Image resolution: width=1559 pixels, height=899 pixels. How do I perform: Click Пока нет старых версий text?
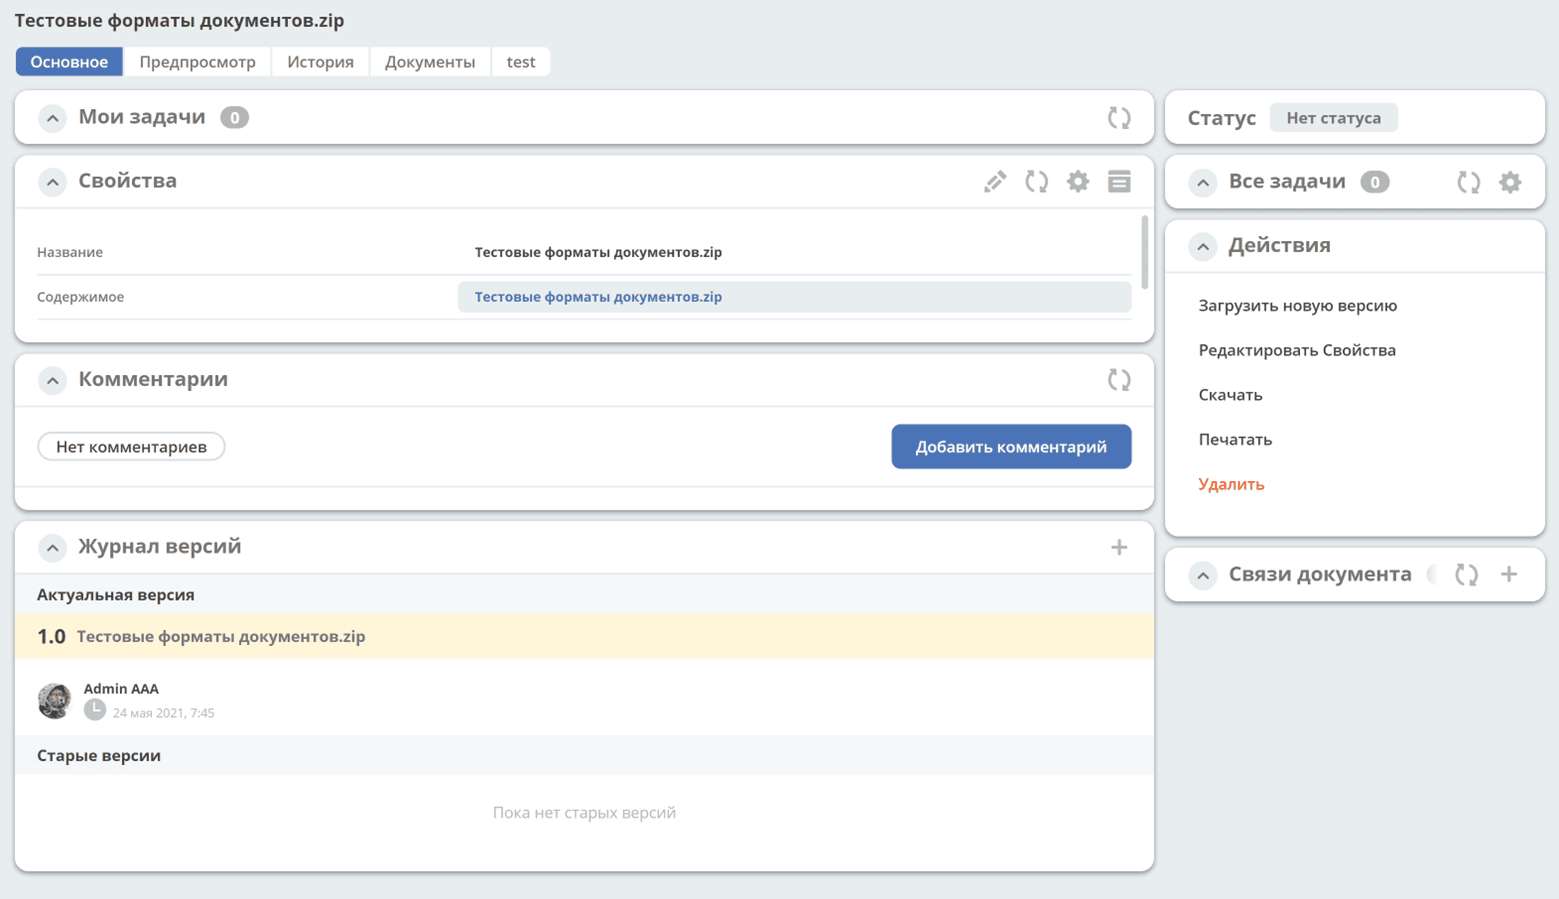[584, 813]
